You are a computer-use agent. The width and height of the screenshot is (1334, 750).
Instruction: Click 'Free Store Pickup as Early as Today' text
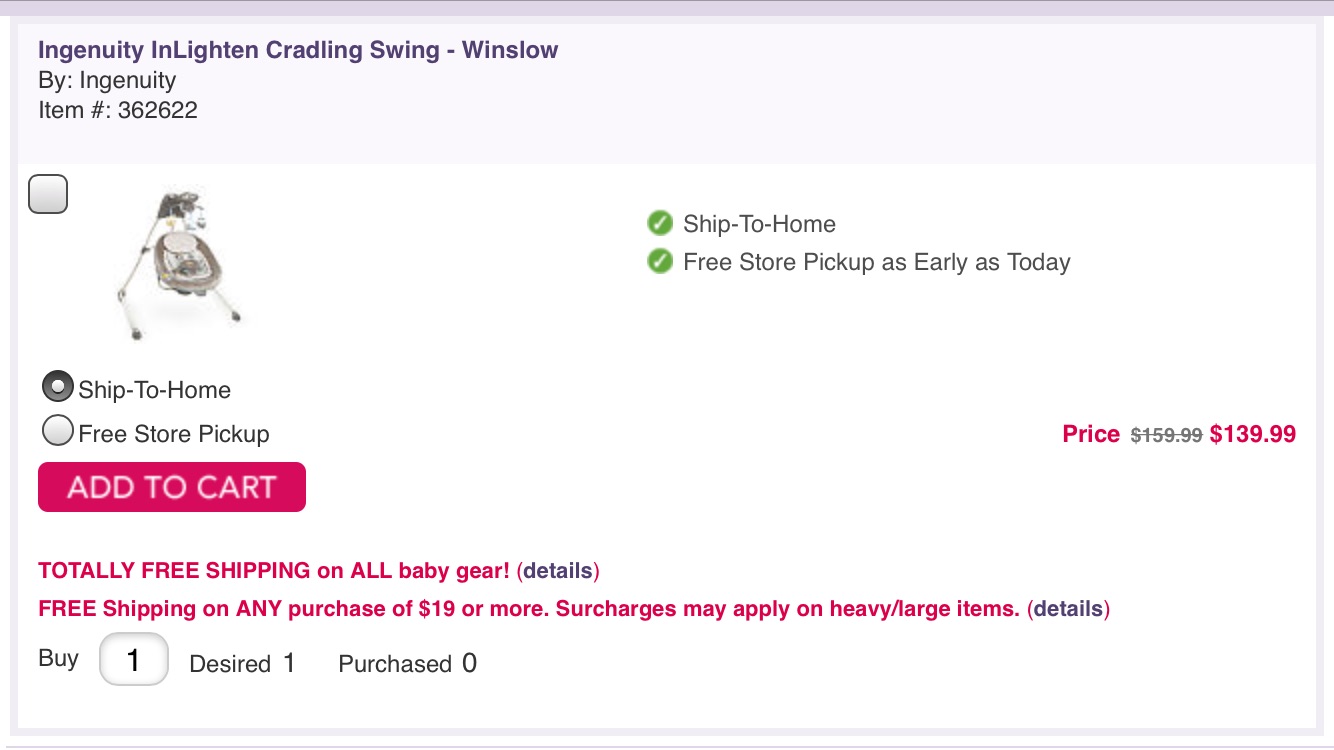tap(876, 262)
